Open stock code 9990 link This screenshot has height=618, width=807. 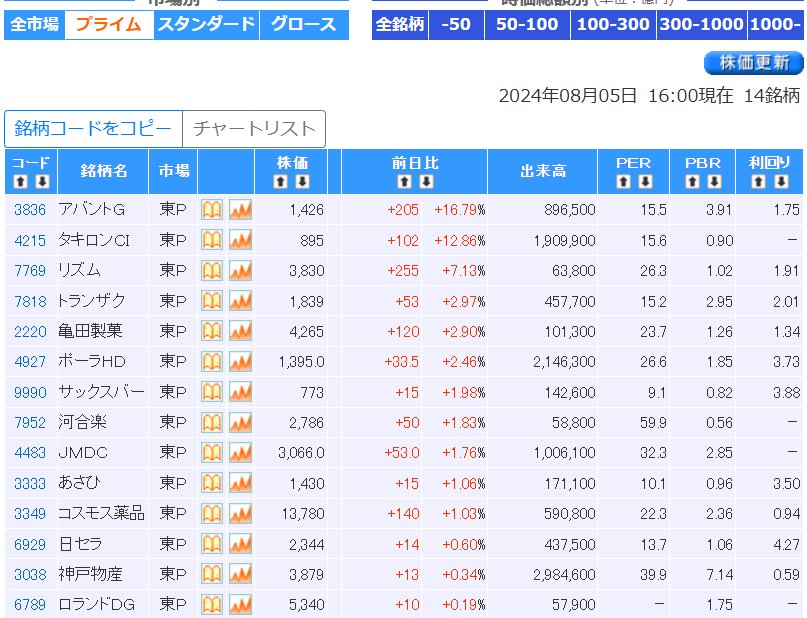[x=30, y=392]
